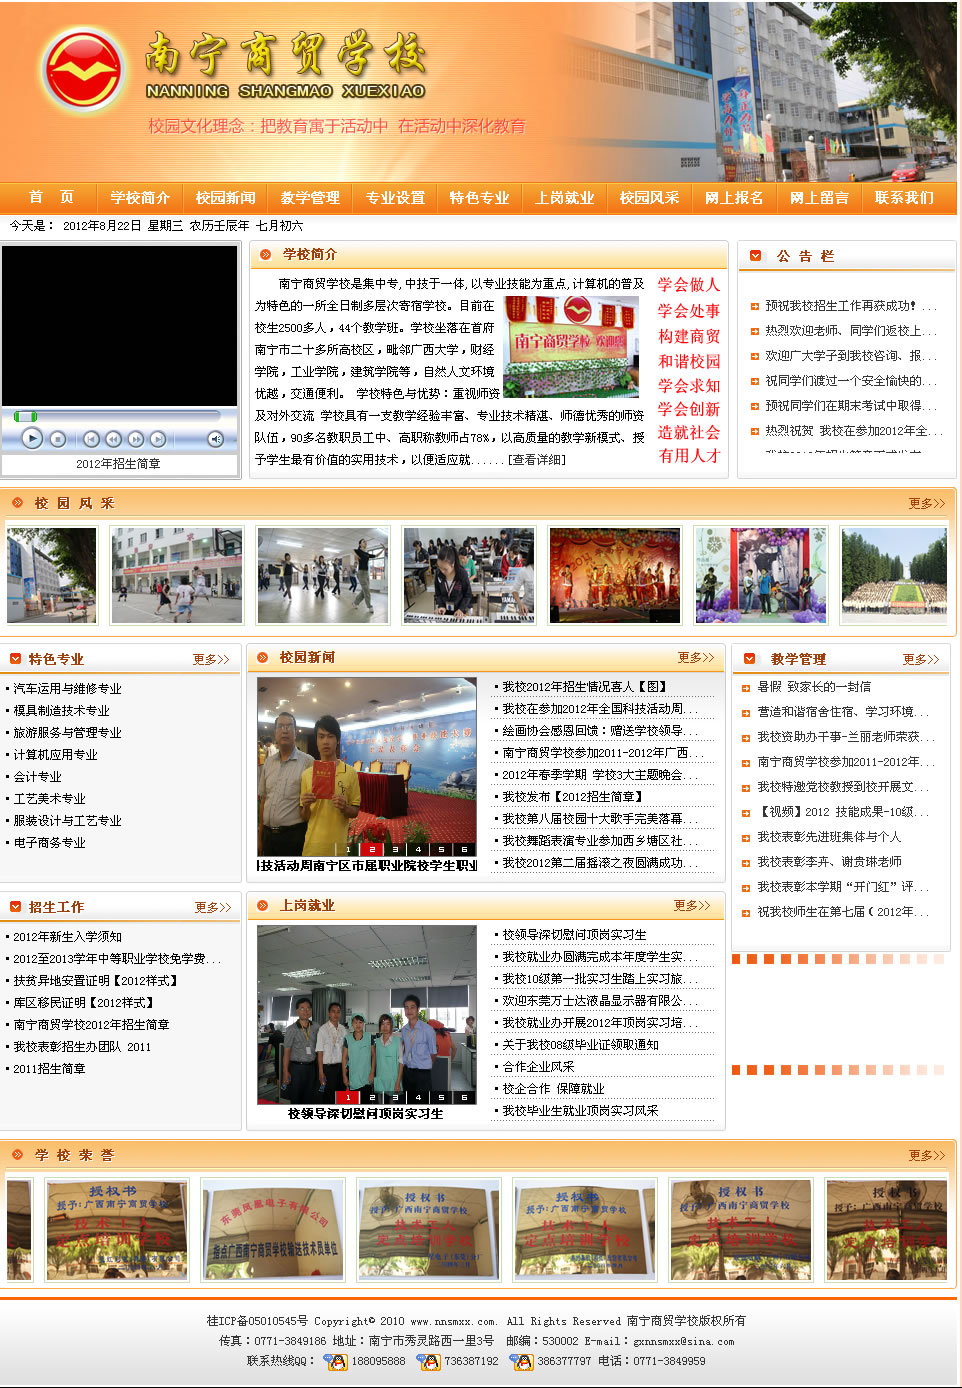The image size is (962, 1388).
Task: Go to 首页 in the navigation bar
Action: (51, 197)
